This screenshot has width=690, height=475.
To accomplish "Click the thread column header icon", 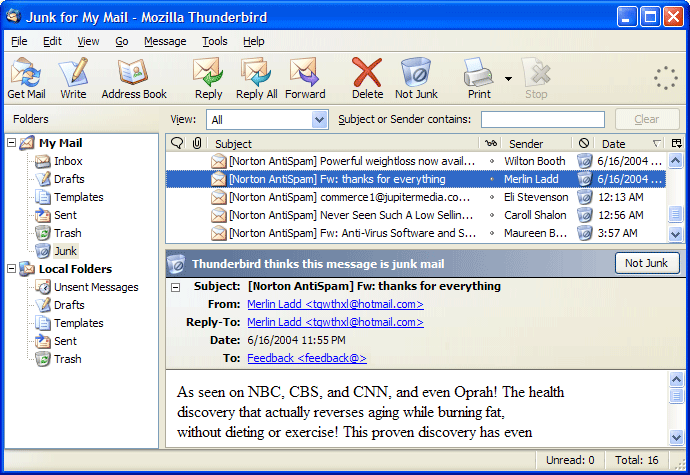I will tap(177, 143).
